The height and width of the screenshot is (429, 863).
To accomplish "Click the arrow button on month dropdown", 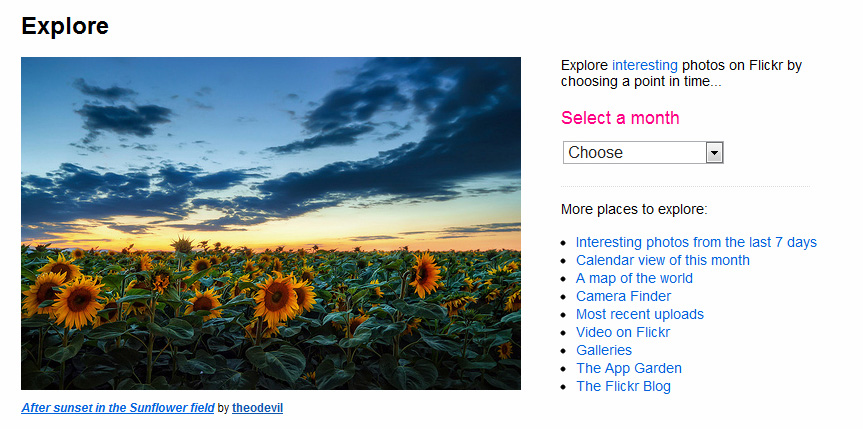I will (714, 153).
